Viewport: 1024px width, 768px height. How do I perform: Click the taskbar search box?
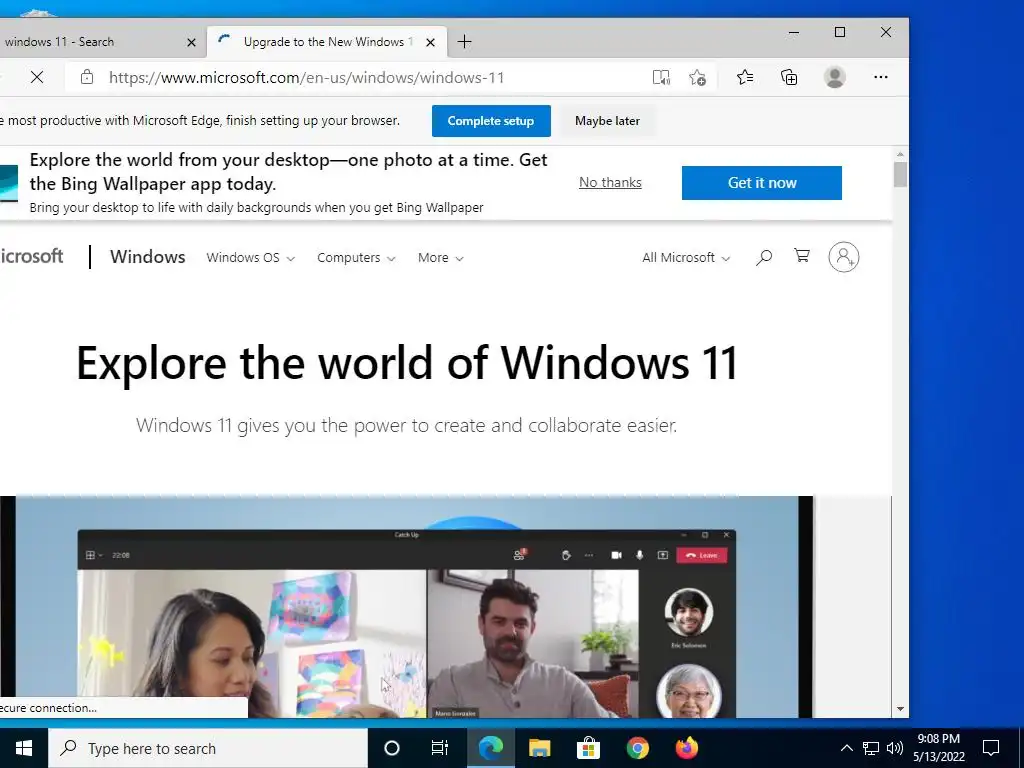click(208, 748)
